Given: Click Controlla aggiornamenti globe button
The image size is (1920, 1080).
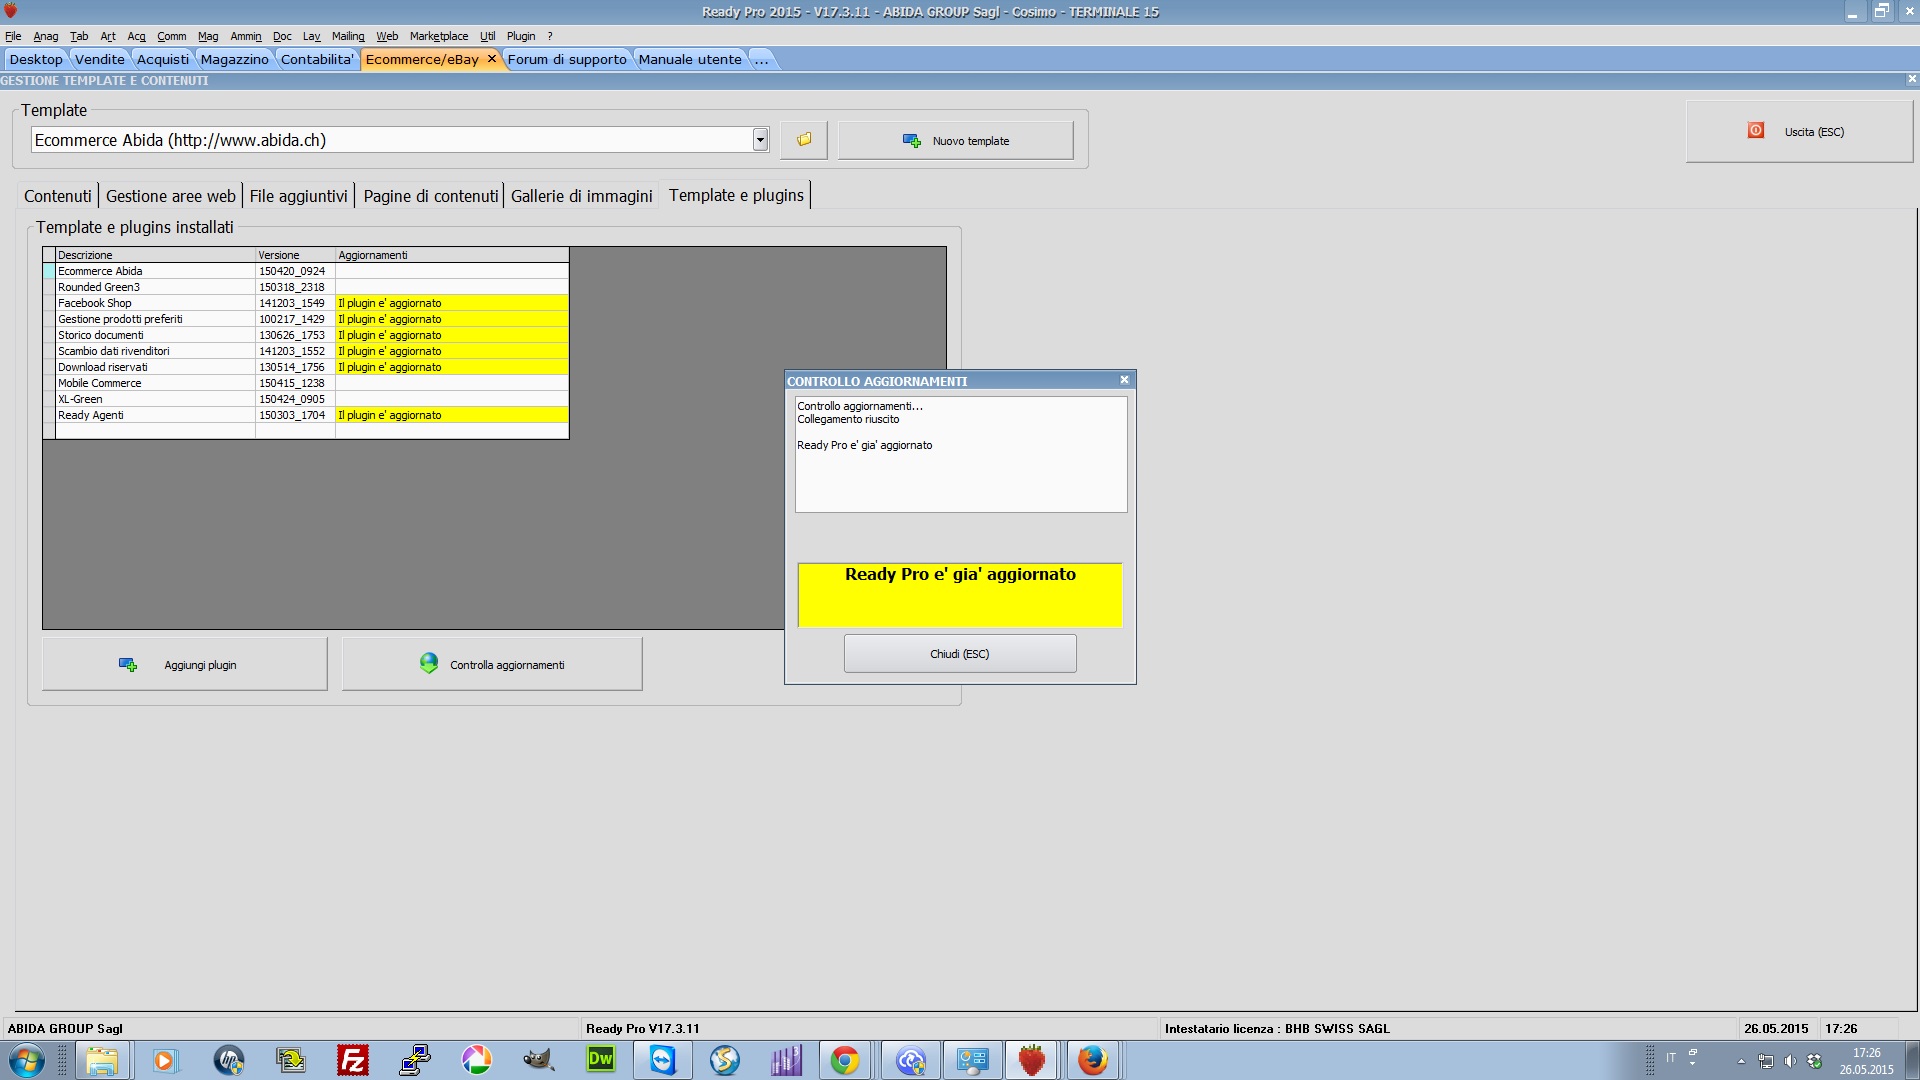Looking at the screenshot, I should [492, 665].
